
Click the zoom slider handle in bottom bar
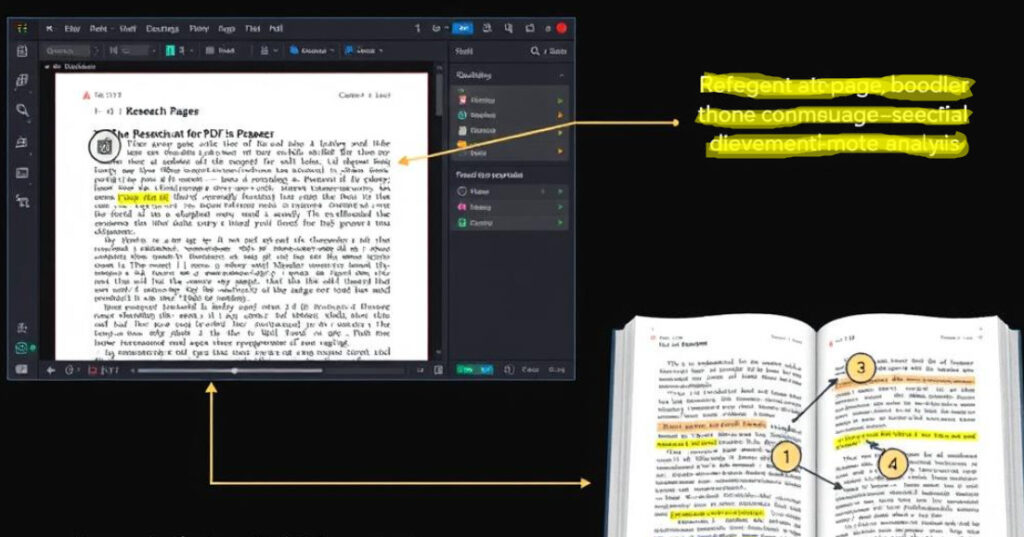[x=234, y=370]
